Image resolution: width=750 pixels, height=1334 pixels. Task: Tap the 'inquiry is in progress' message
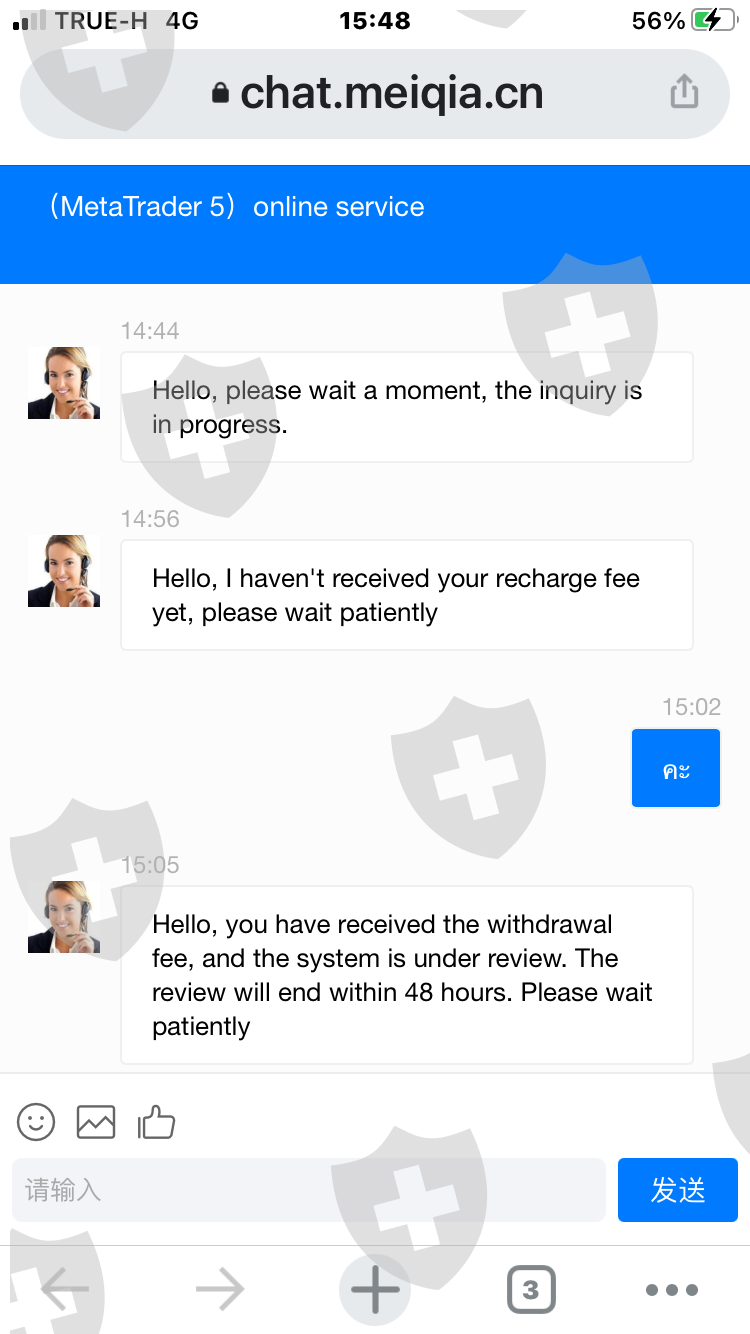click(x=406, y=407)
